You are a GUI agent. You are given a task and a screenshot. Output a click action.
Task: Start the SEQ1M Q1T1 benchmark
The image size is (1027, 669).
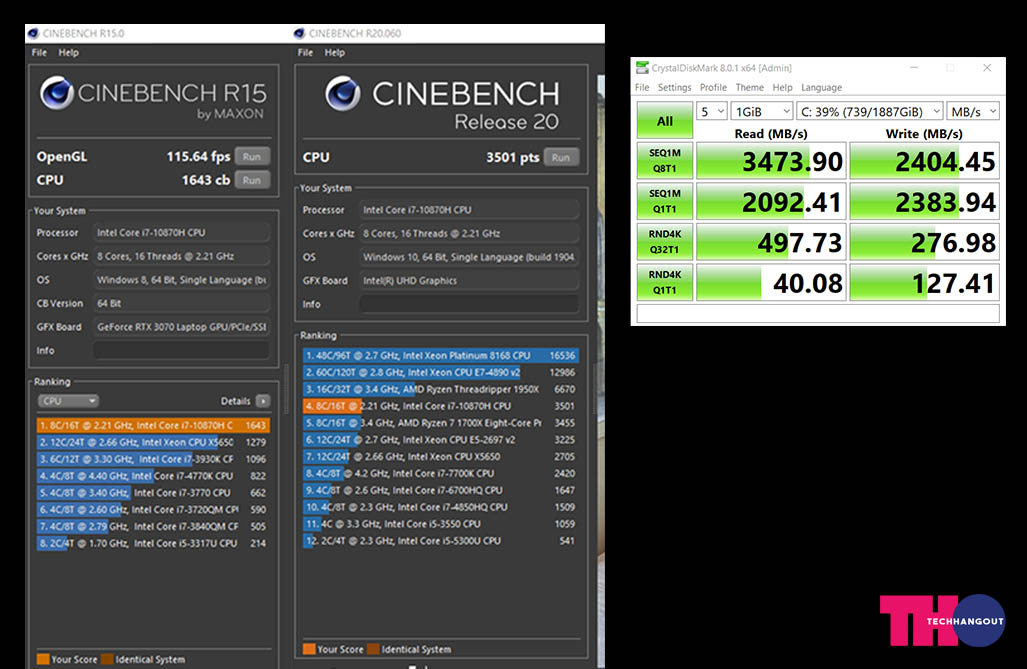click(665, 201)
